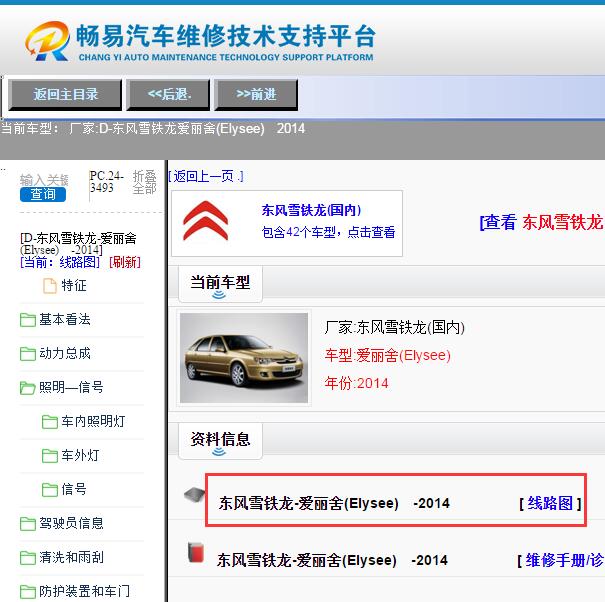The height and width of the screenshot is (602, 605).
Task: Expand the 清洗和雨刮 tree node
Action: (71, 557)
